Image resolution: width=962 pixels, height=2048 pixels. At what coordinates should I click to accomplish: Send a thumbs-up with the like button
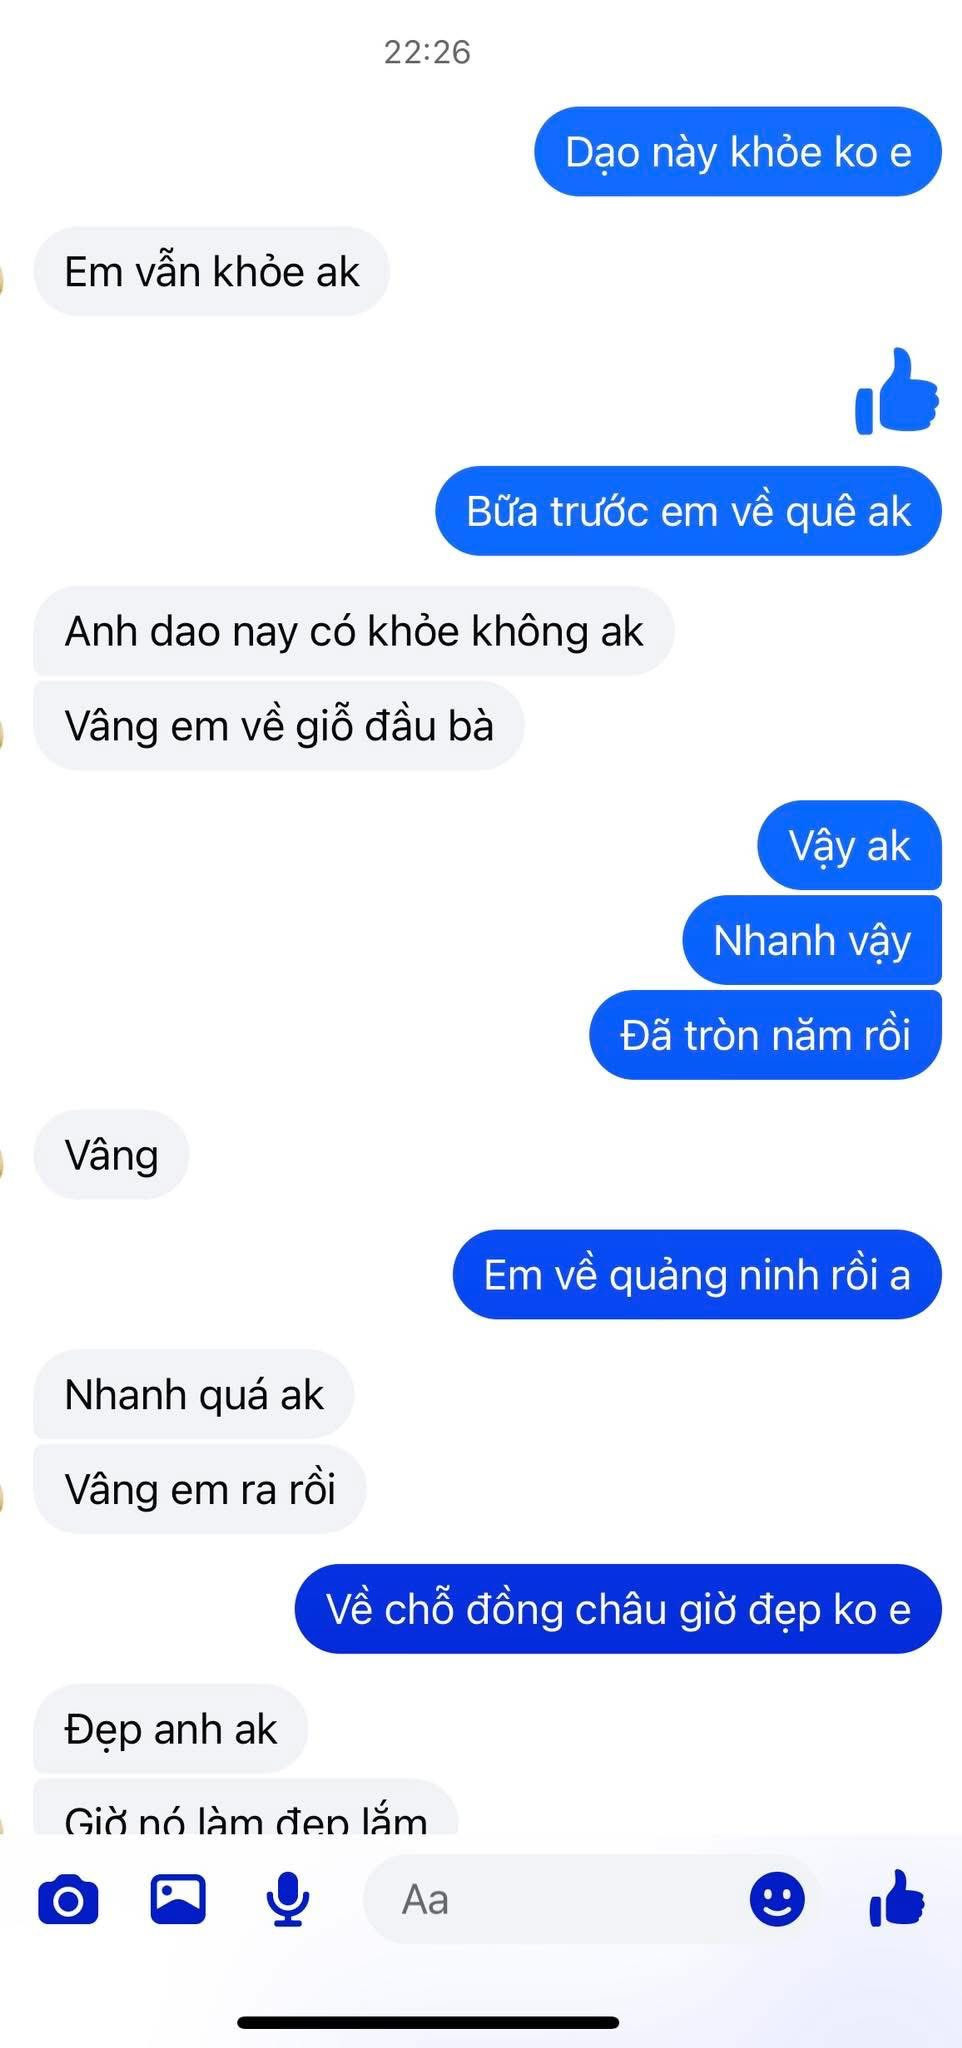click(897, 1898)
